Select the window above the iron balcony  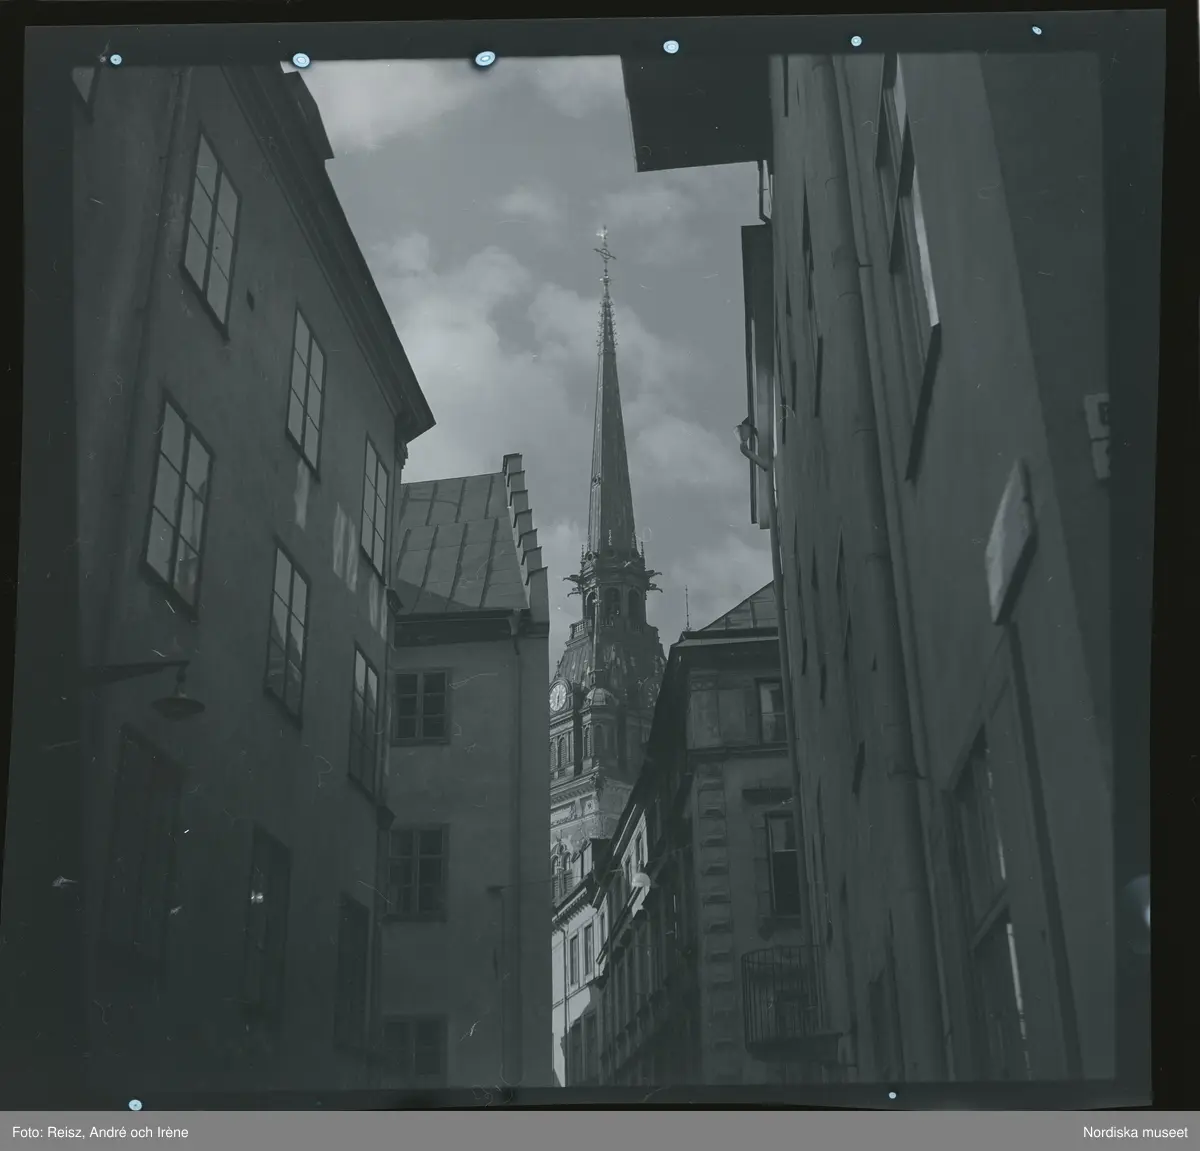[782, 863]
